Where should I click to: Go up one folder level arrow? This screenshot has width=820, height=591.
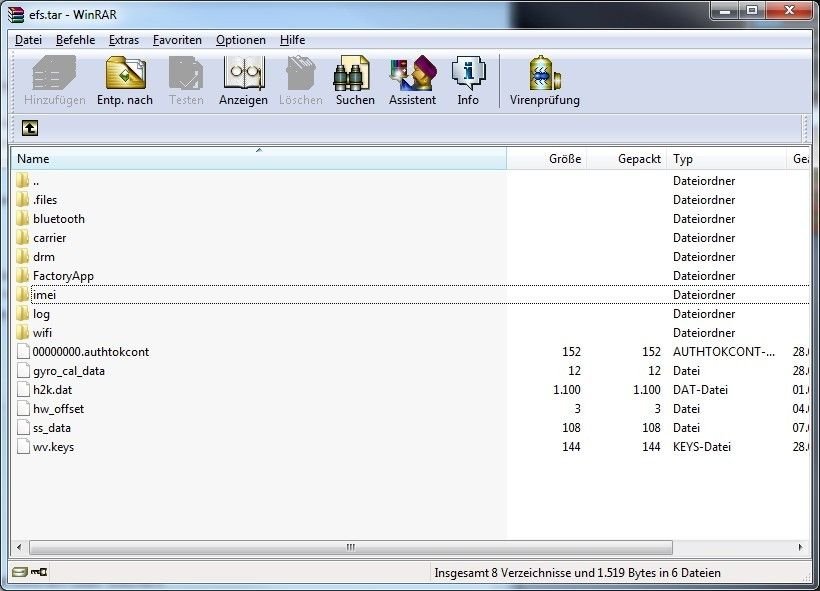tap(30, 128)
